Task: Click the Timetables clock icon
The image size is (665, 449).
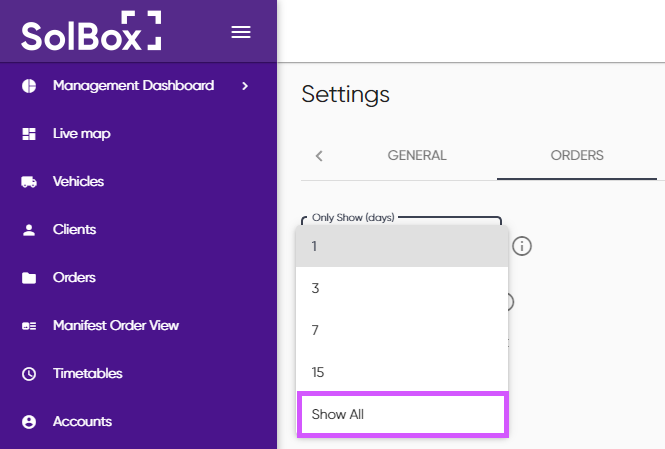Action: coord(29,374)
